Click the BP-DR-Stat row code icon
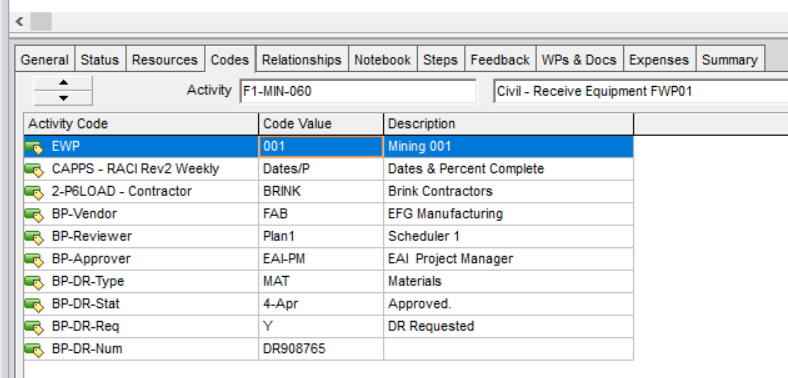 click(x=34, y=305)
